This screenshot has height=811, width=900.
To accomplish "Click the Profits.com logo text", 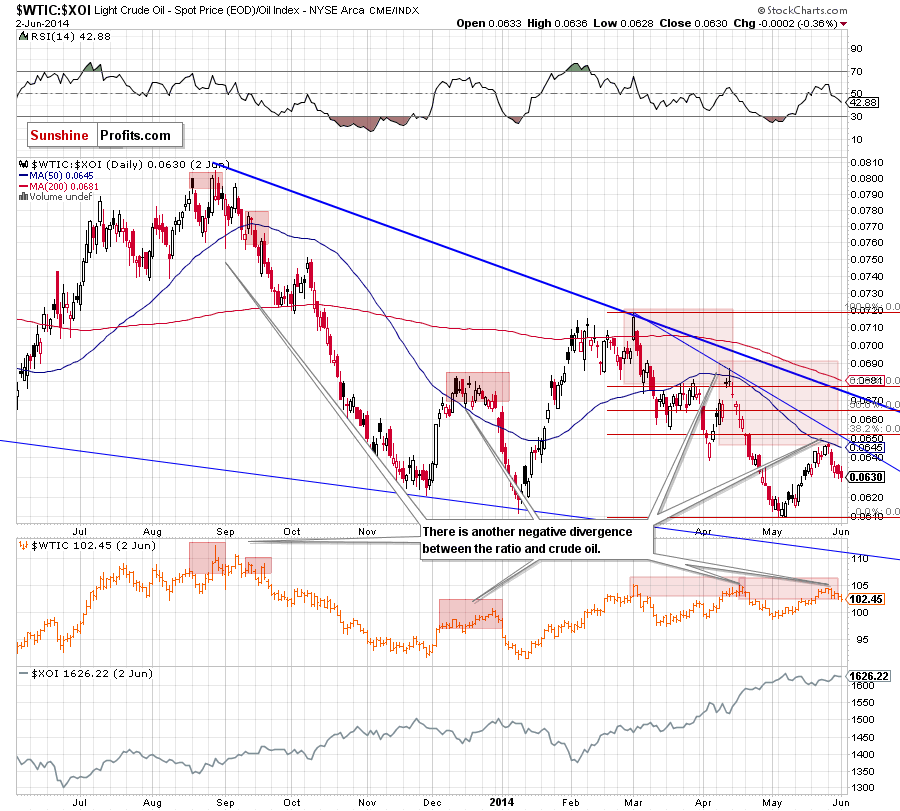I will pos(135,135).
